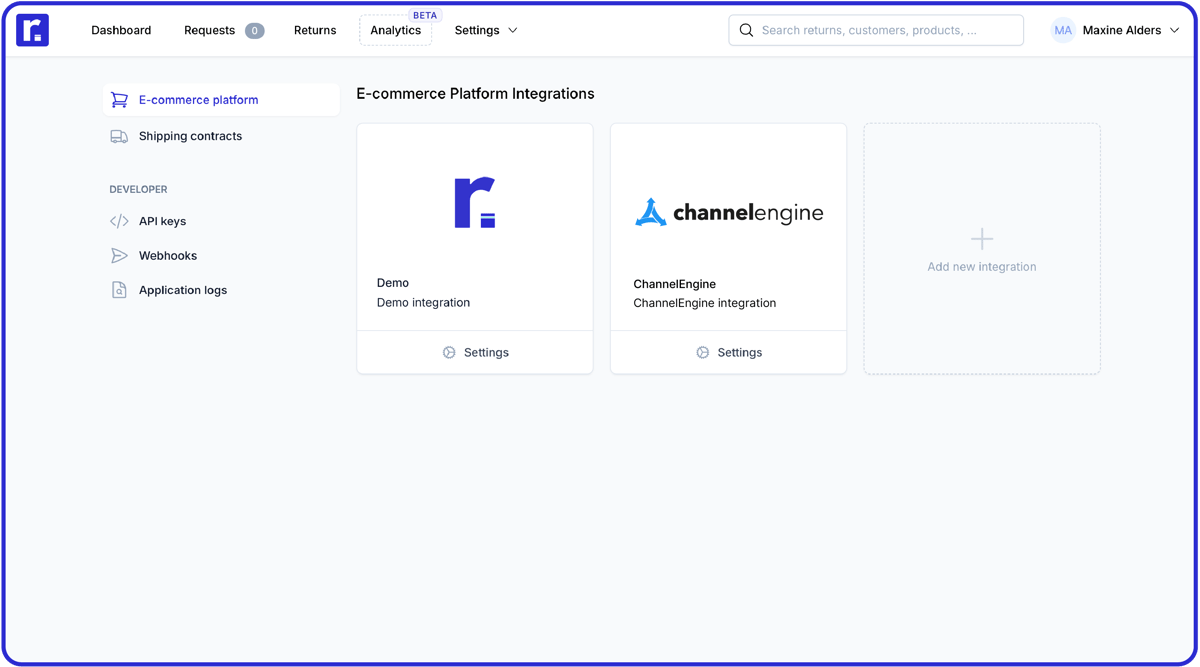The image size is (1200, 667).
Task: Click the shopping cart icon beside E-commerce platform
Action: tap(119, 100)
